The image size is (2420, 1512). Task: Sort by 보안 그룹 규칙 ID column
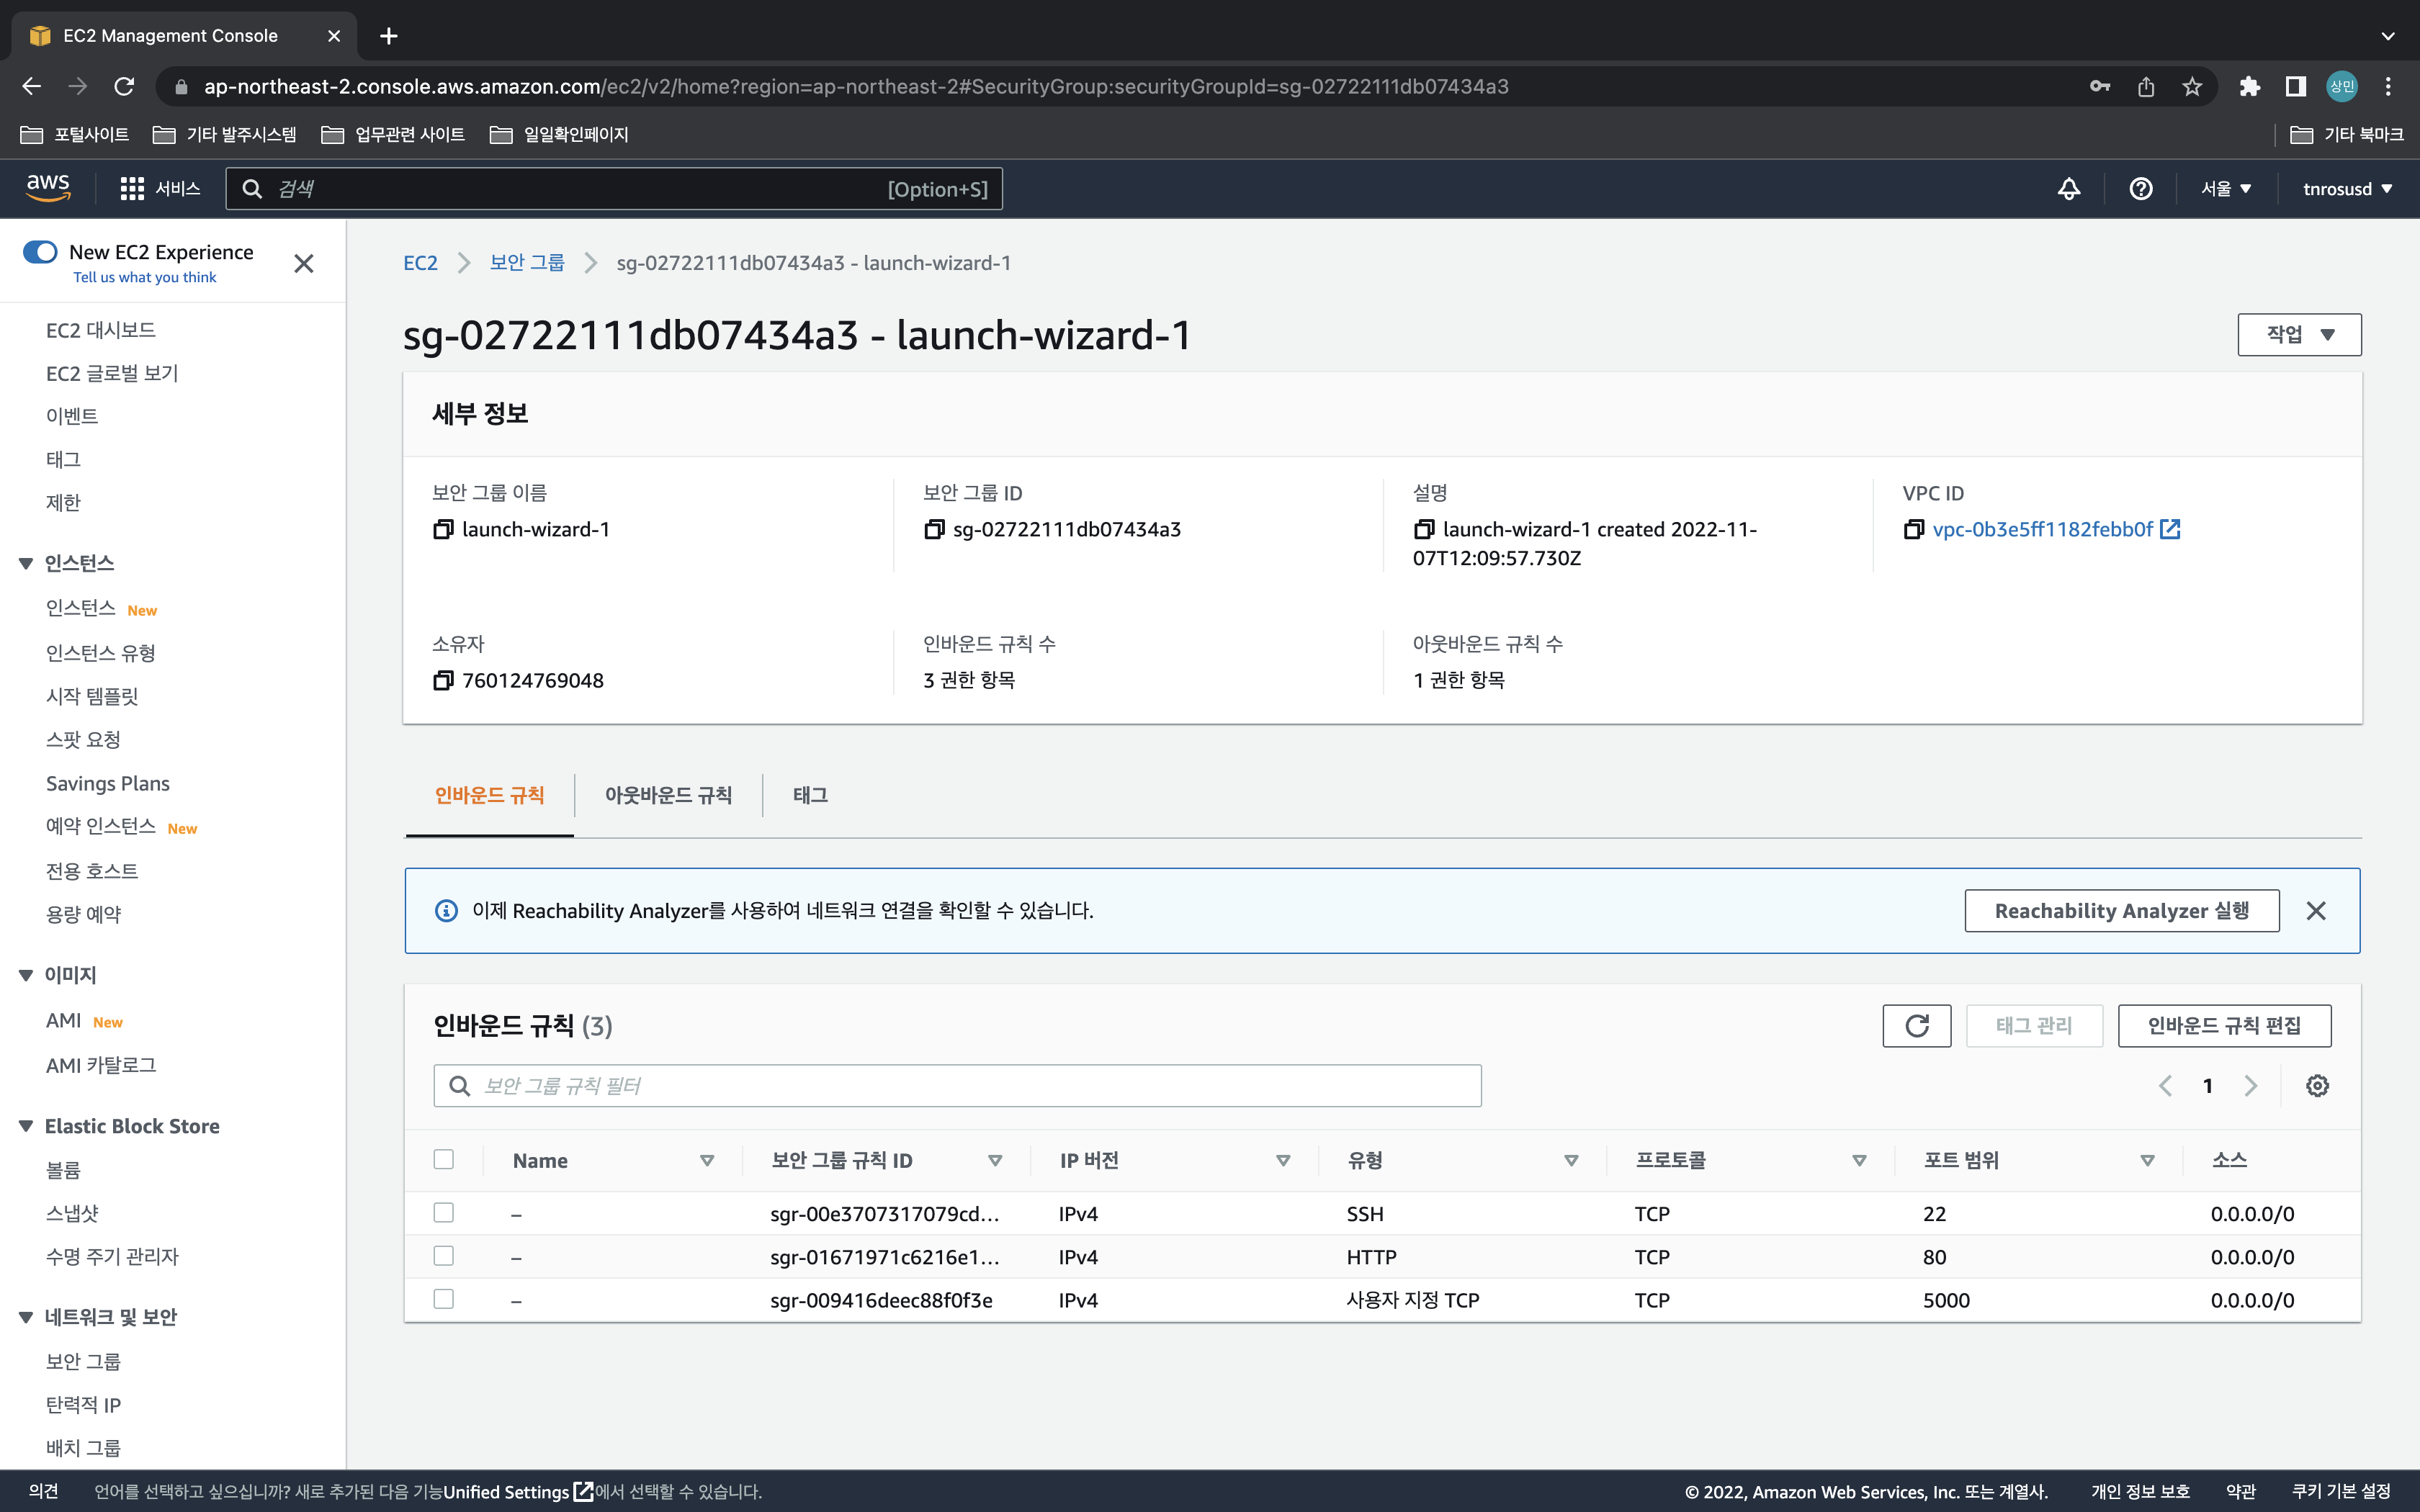click(x=995, y=1161)
